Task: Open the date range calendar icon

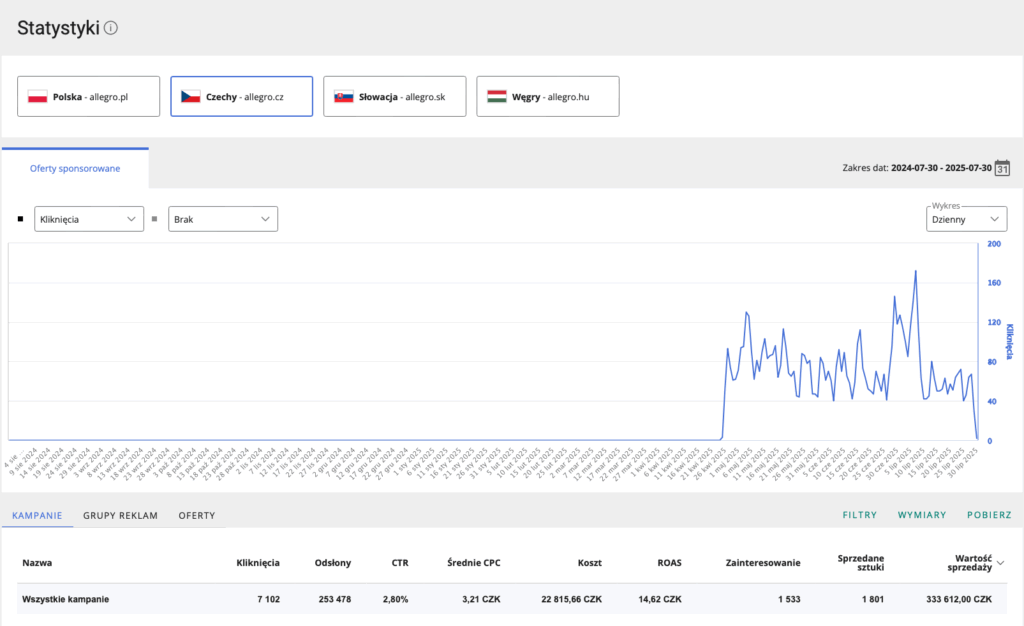Action: [x=1002, y=168]
